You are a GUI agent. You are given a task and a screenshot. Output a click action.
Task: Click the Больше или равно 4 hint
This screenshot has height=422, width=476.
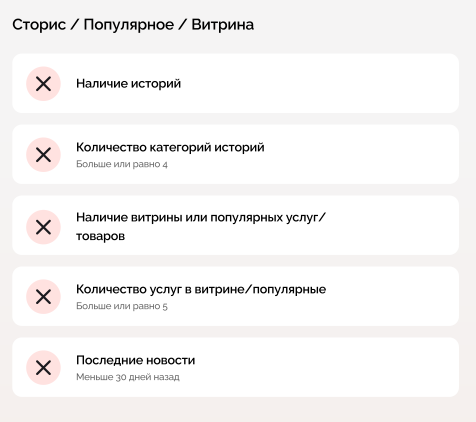122,164
